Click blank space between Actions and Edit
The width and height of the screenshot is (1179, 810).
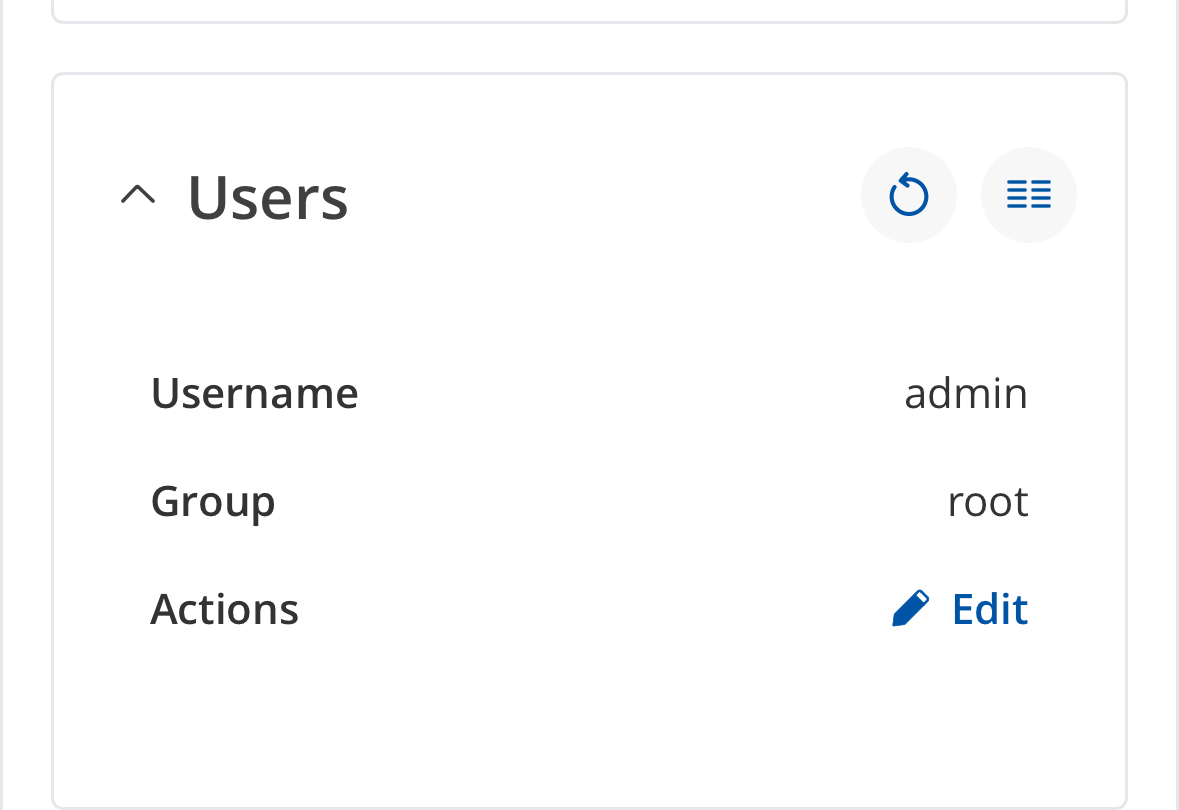590,608
